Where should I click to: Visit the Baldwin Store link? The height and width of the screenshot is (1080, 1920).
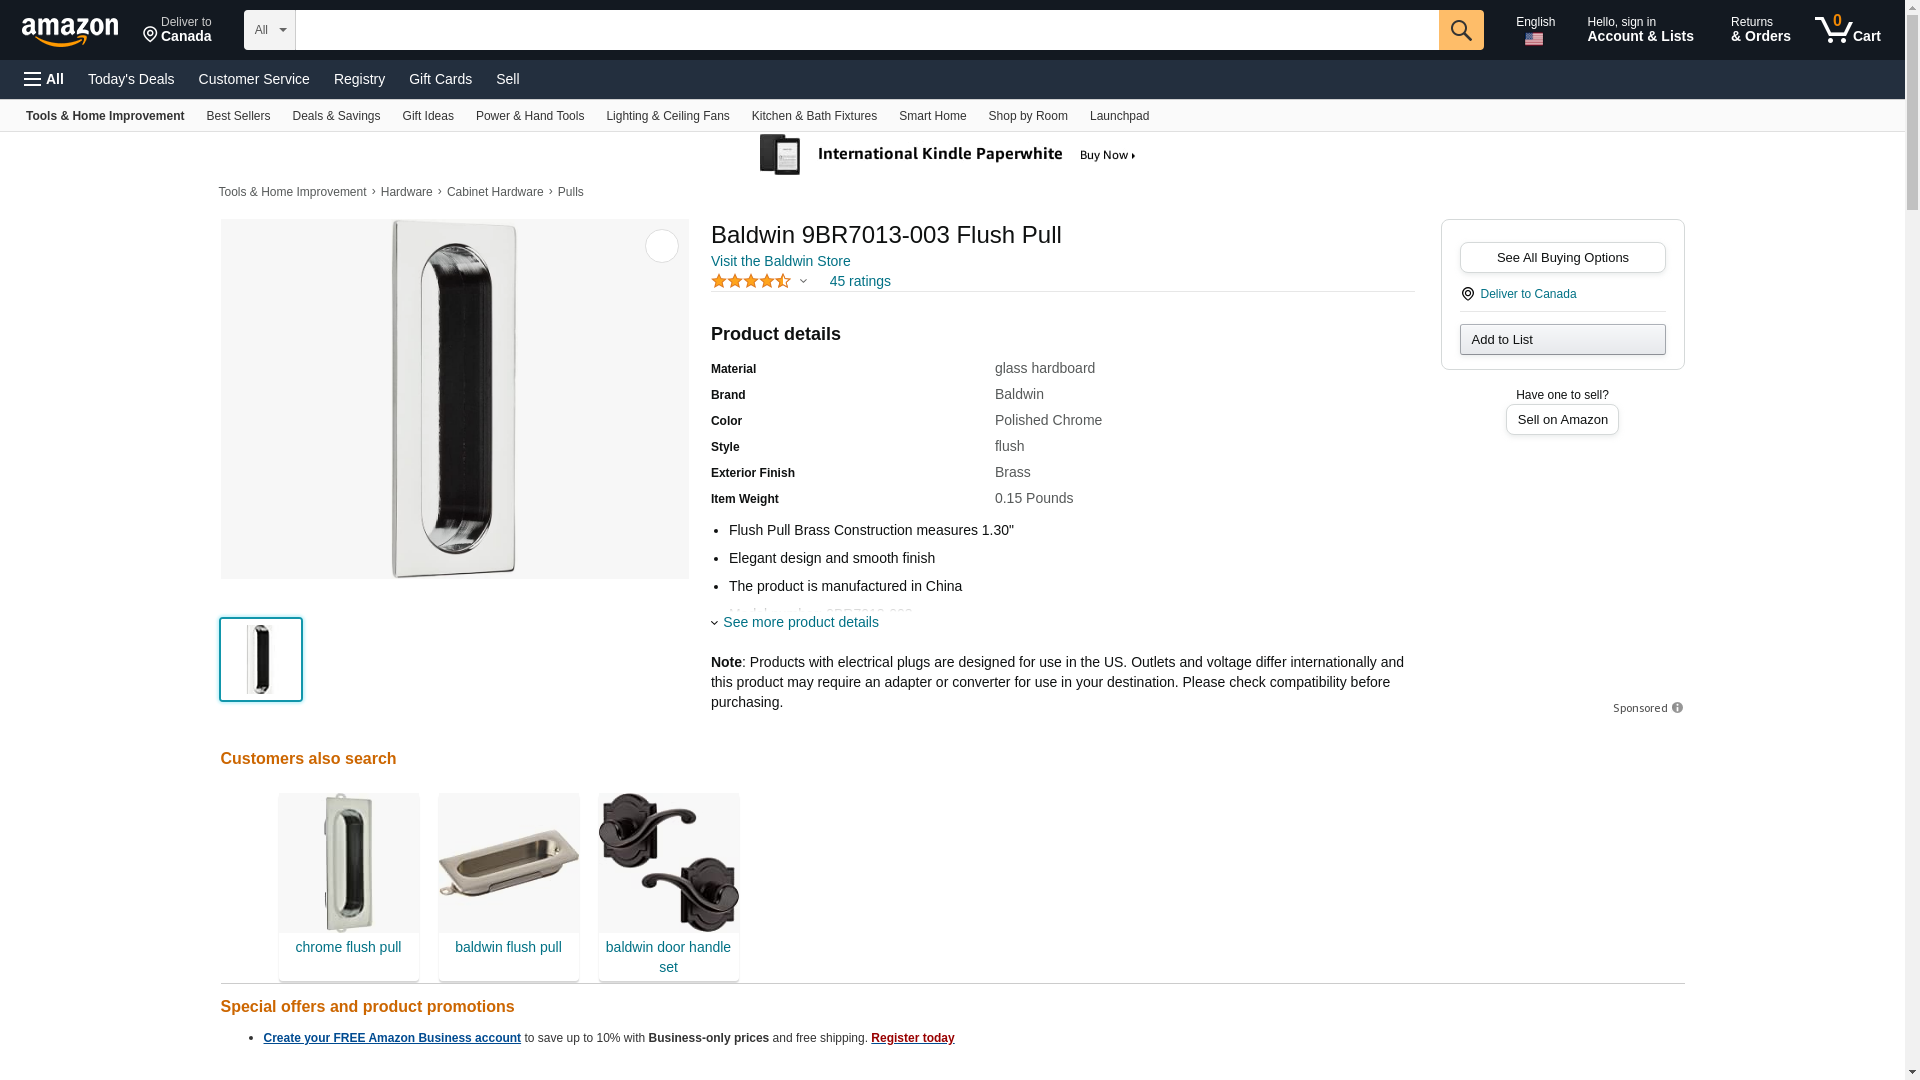pyautogui.click(x=780, y=261)
